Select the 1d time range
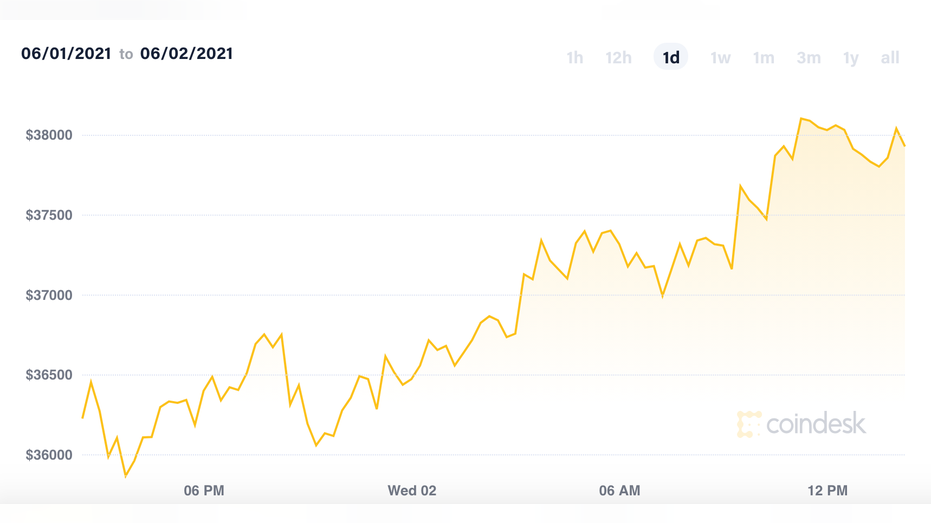The image size is (931, 523). point(671,57)
